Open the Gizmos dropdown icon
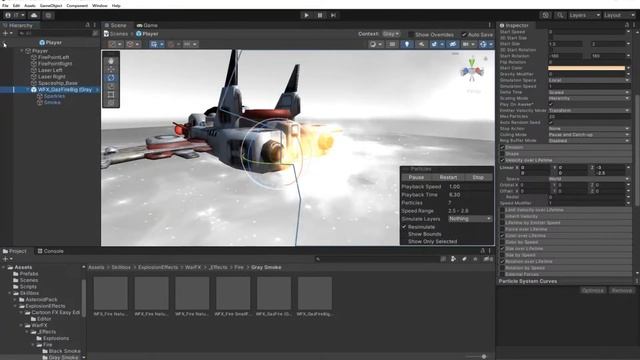Screen dimensions: 640x360 [486, 44]
